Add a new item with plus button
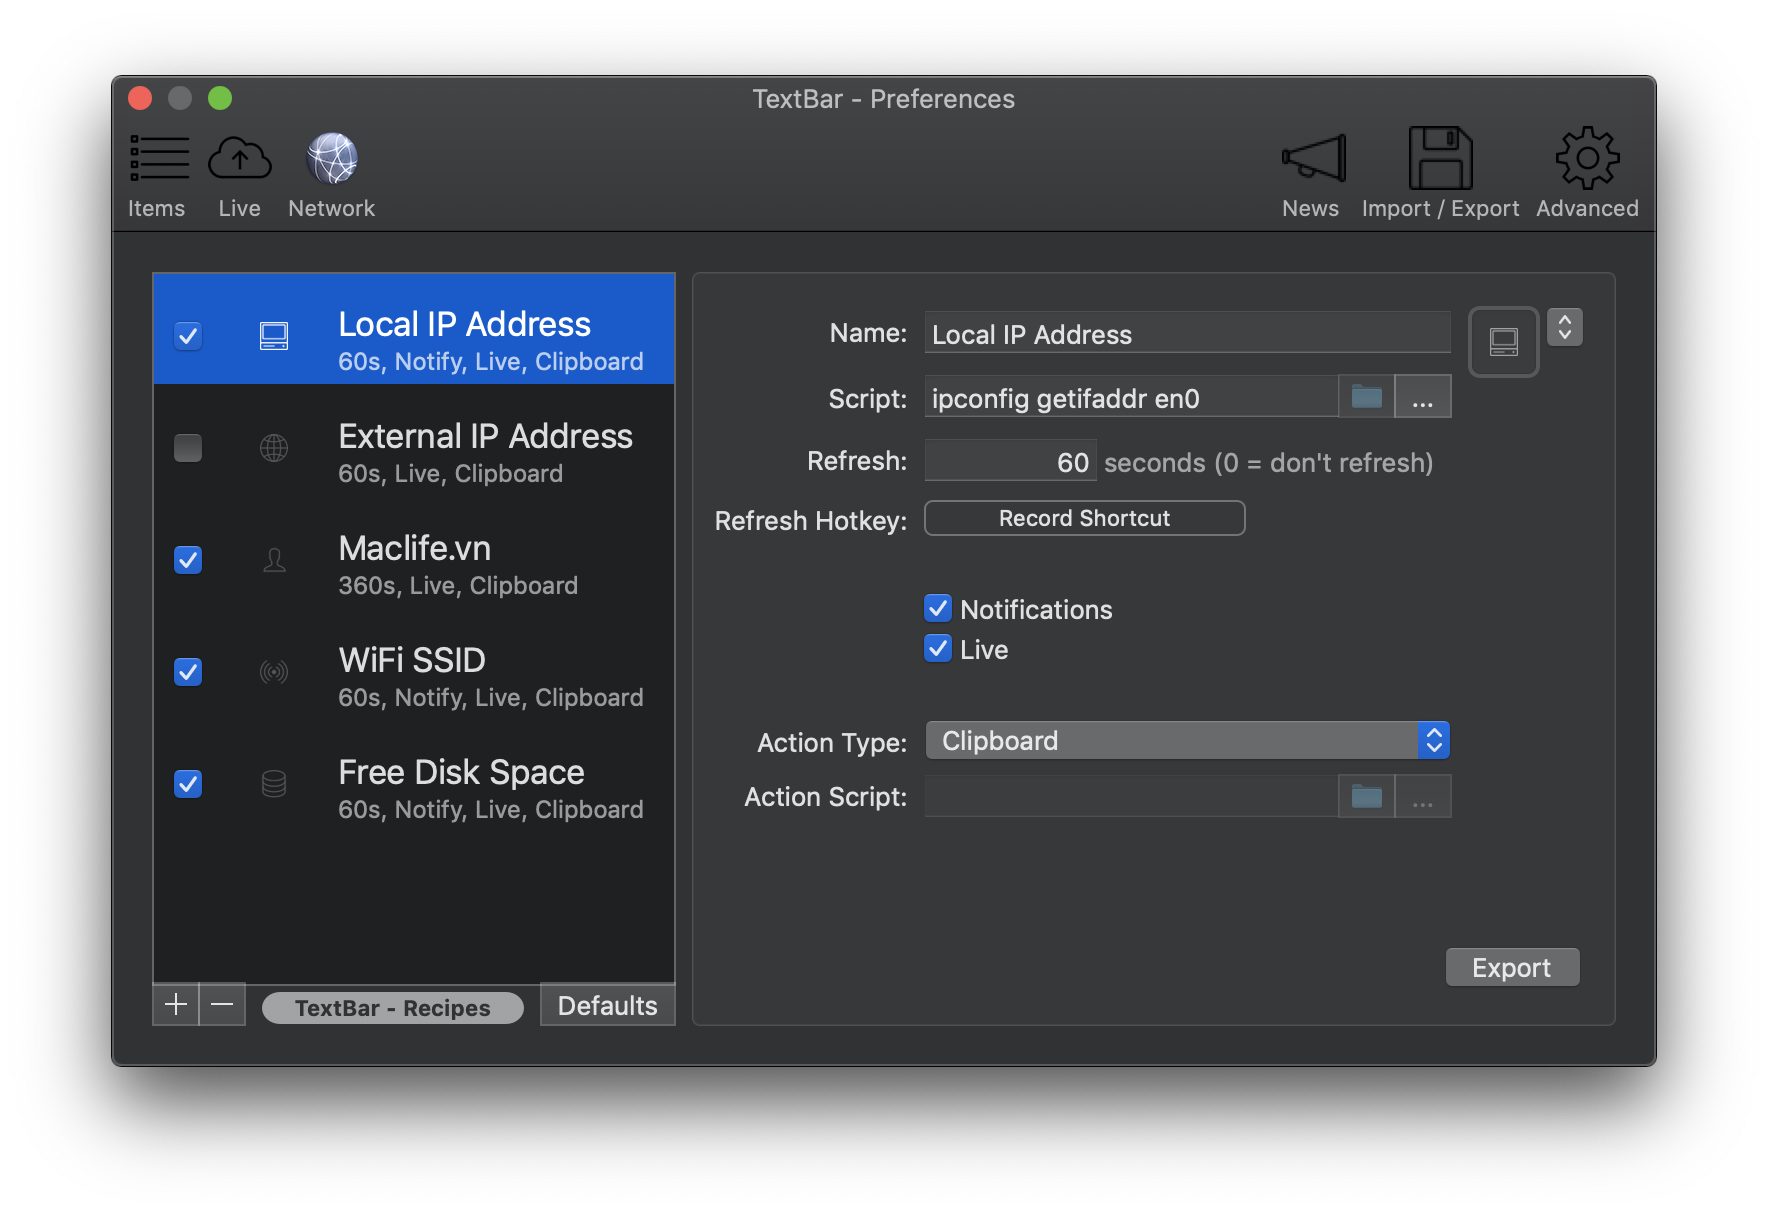 coord(176,1004)
